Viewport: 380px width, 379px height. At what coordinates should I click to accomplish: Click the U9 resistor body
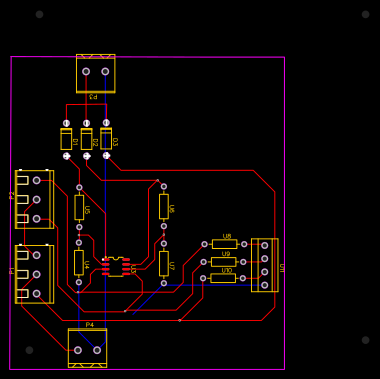[224, 262]
